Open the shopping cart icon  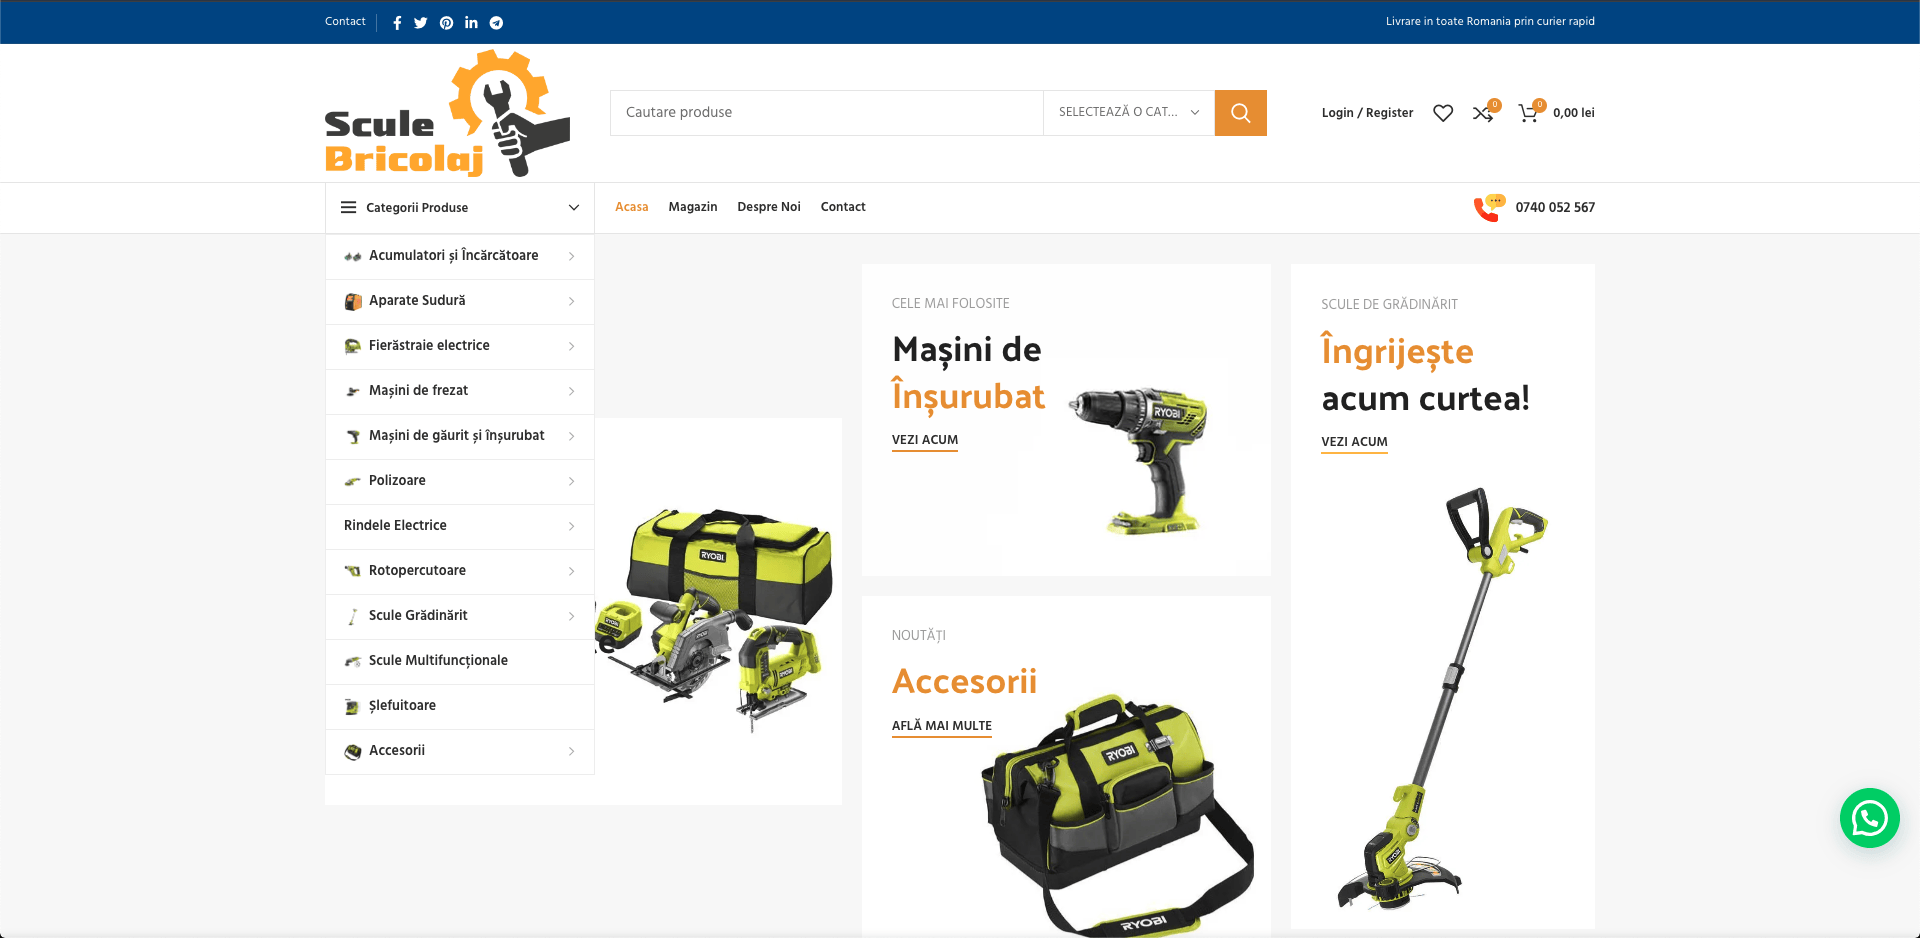click(x=1528, y=113)
